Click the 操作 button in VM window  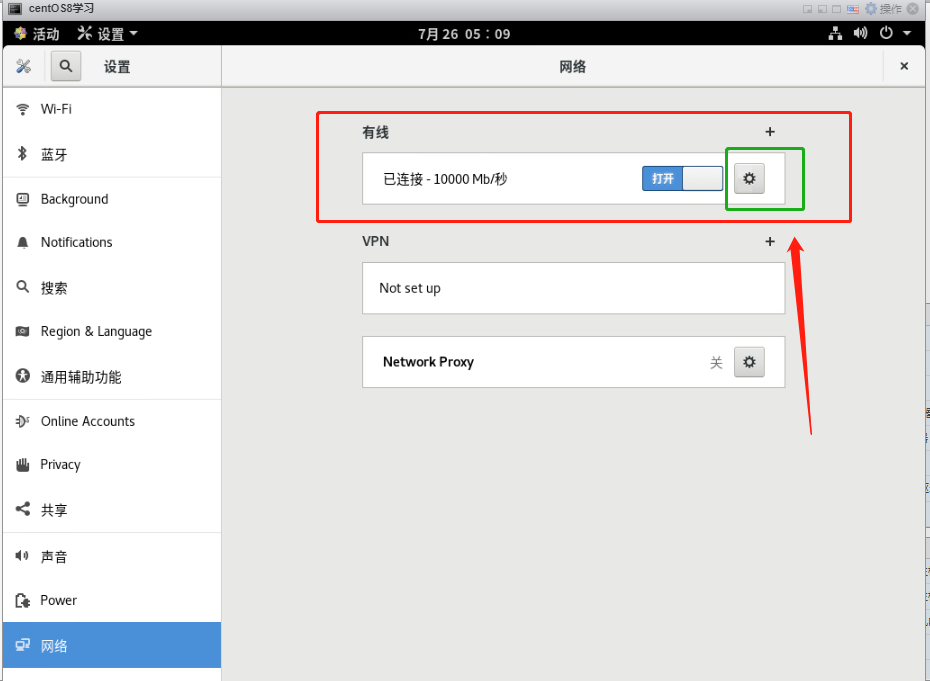tap(890, 9)
